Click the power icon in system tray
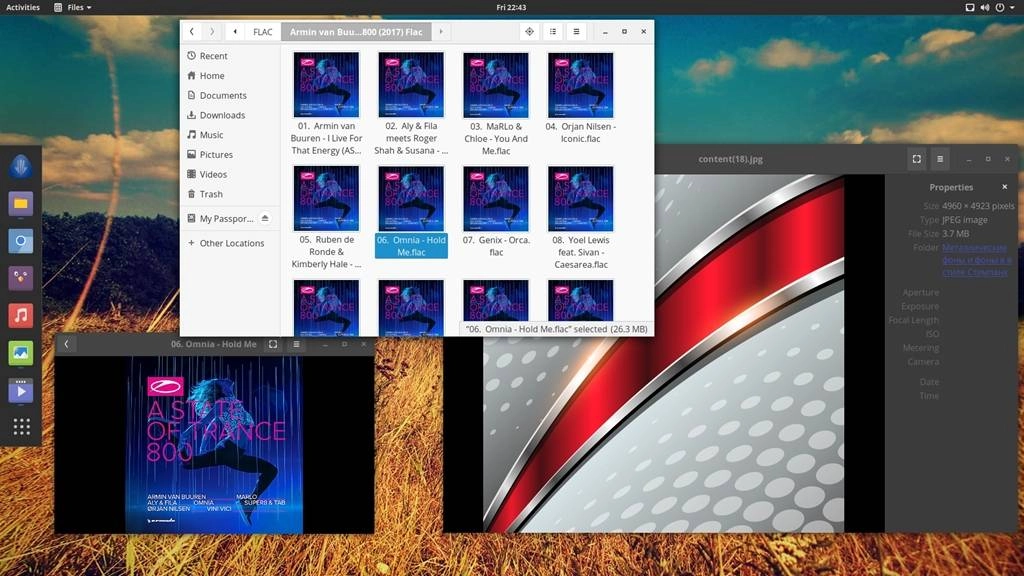The width and height of the screenshot is (1024, 576). 1000,7
